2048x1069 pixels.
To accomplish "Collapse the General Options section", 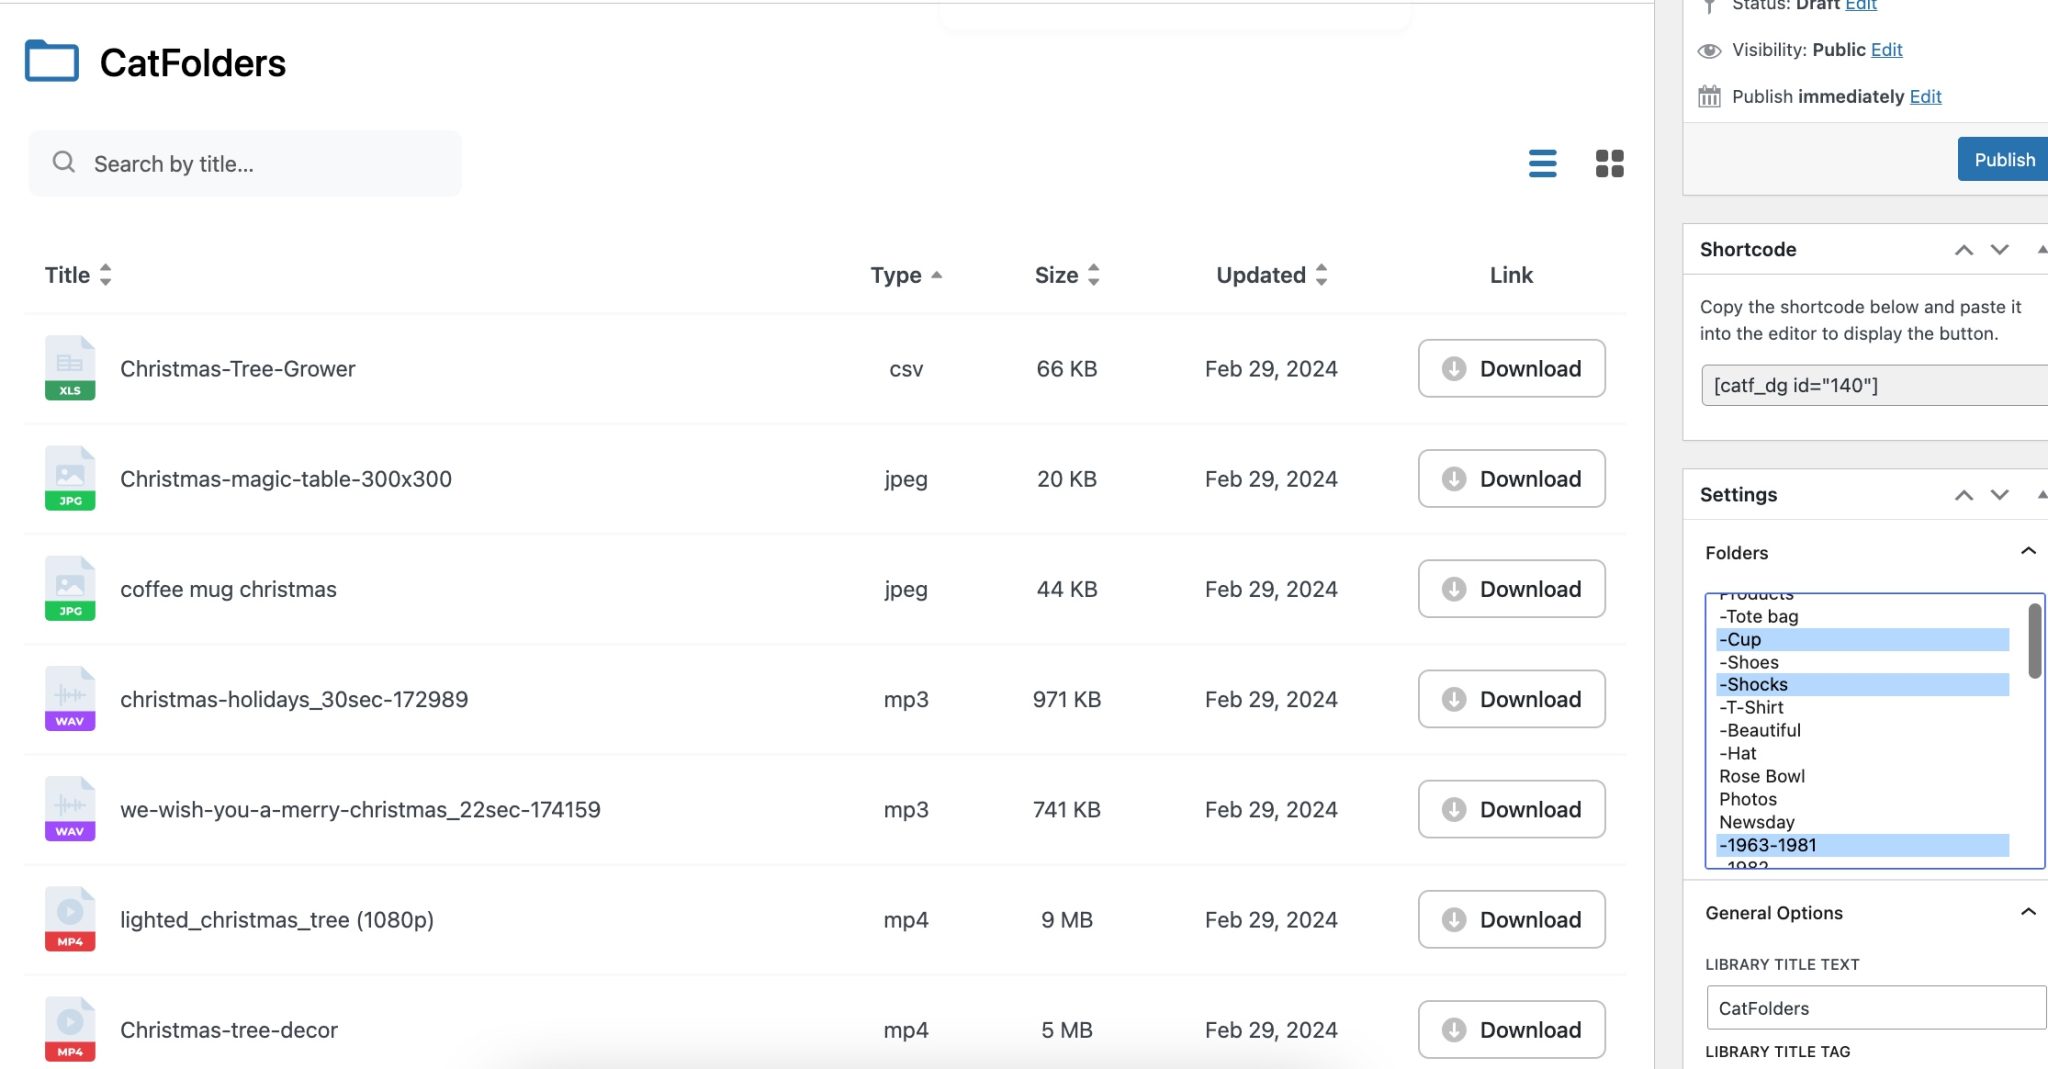I will tap(2027, 912).
